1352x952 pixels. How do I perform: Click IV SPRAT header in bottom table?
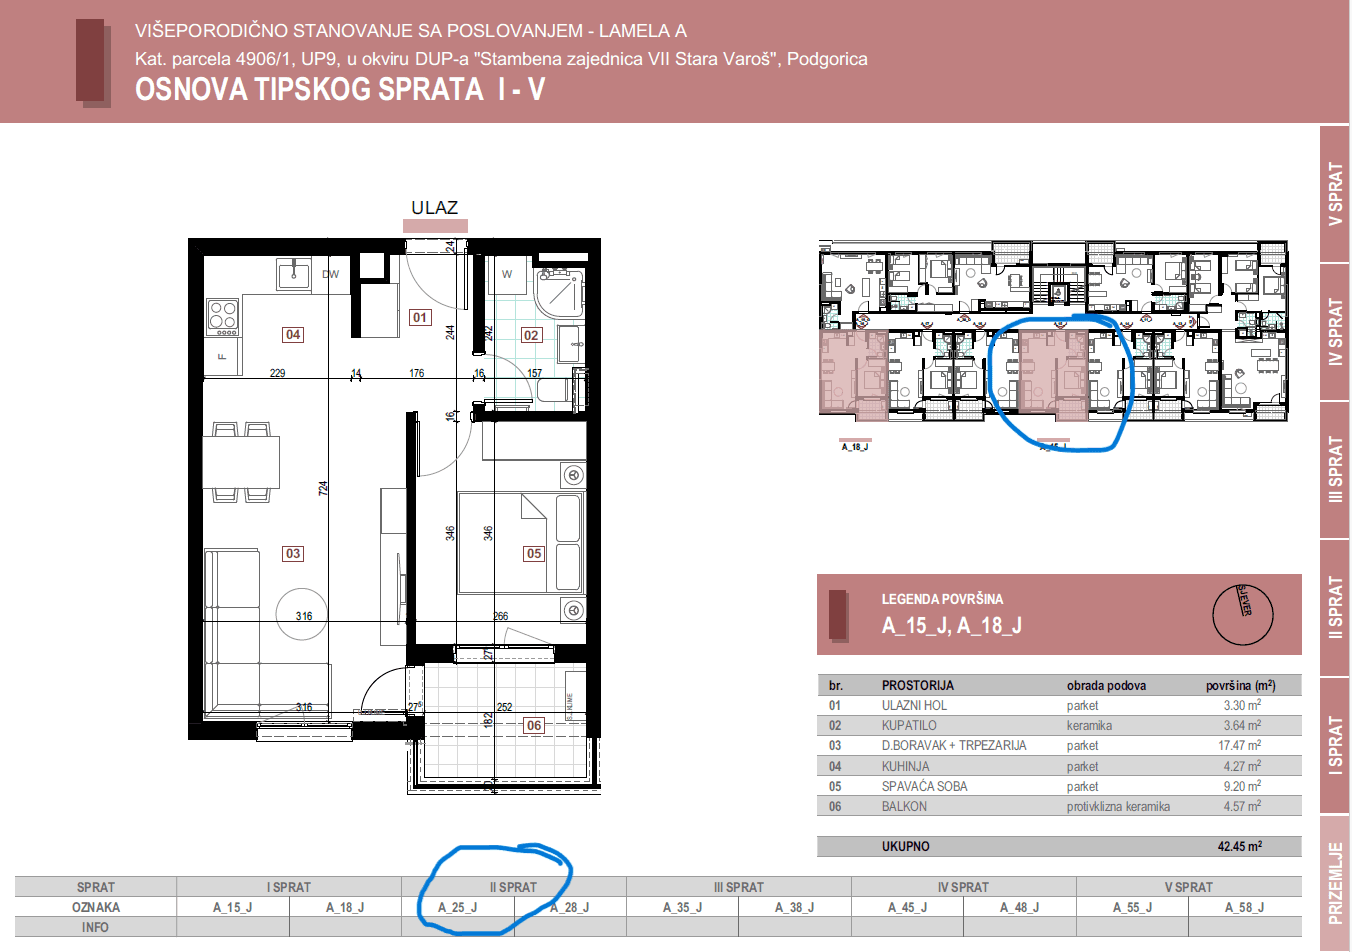point(964,887)
